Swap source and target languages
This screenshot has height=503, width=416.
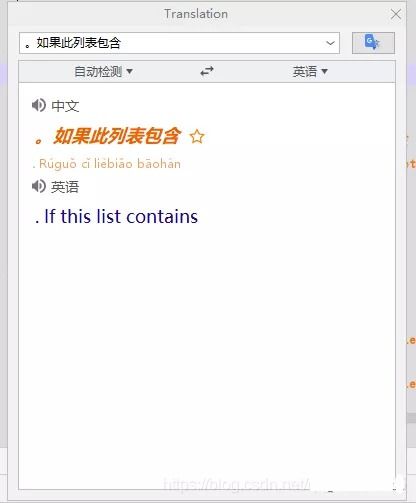coord(207,71)
